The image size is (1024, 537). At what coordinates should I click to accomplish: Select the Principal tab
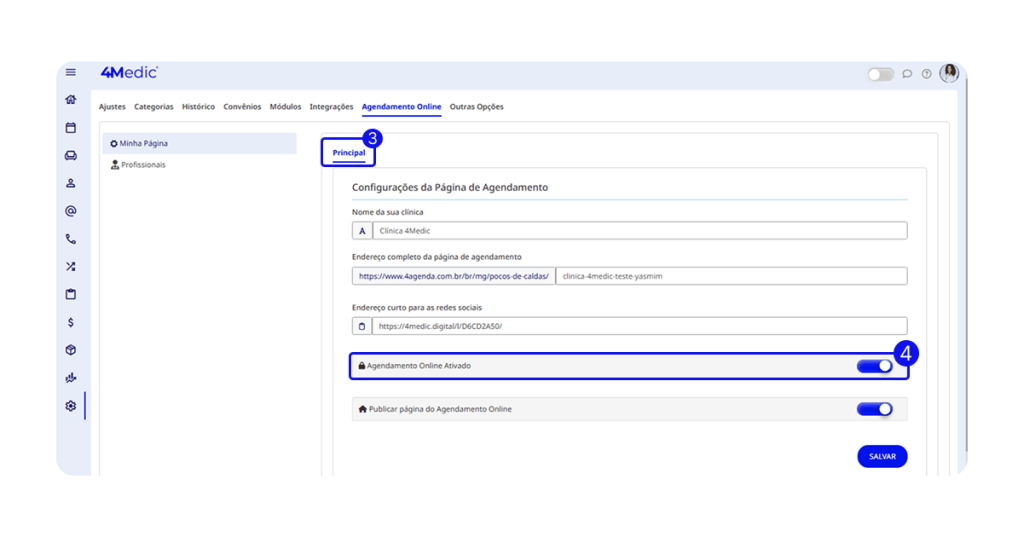[x=348, y=153]
